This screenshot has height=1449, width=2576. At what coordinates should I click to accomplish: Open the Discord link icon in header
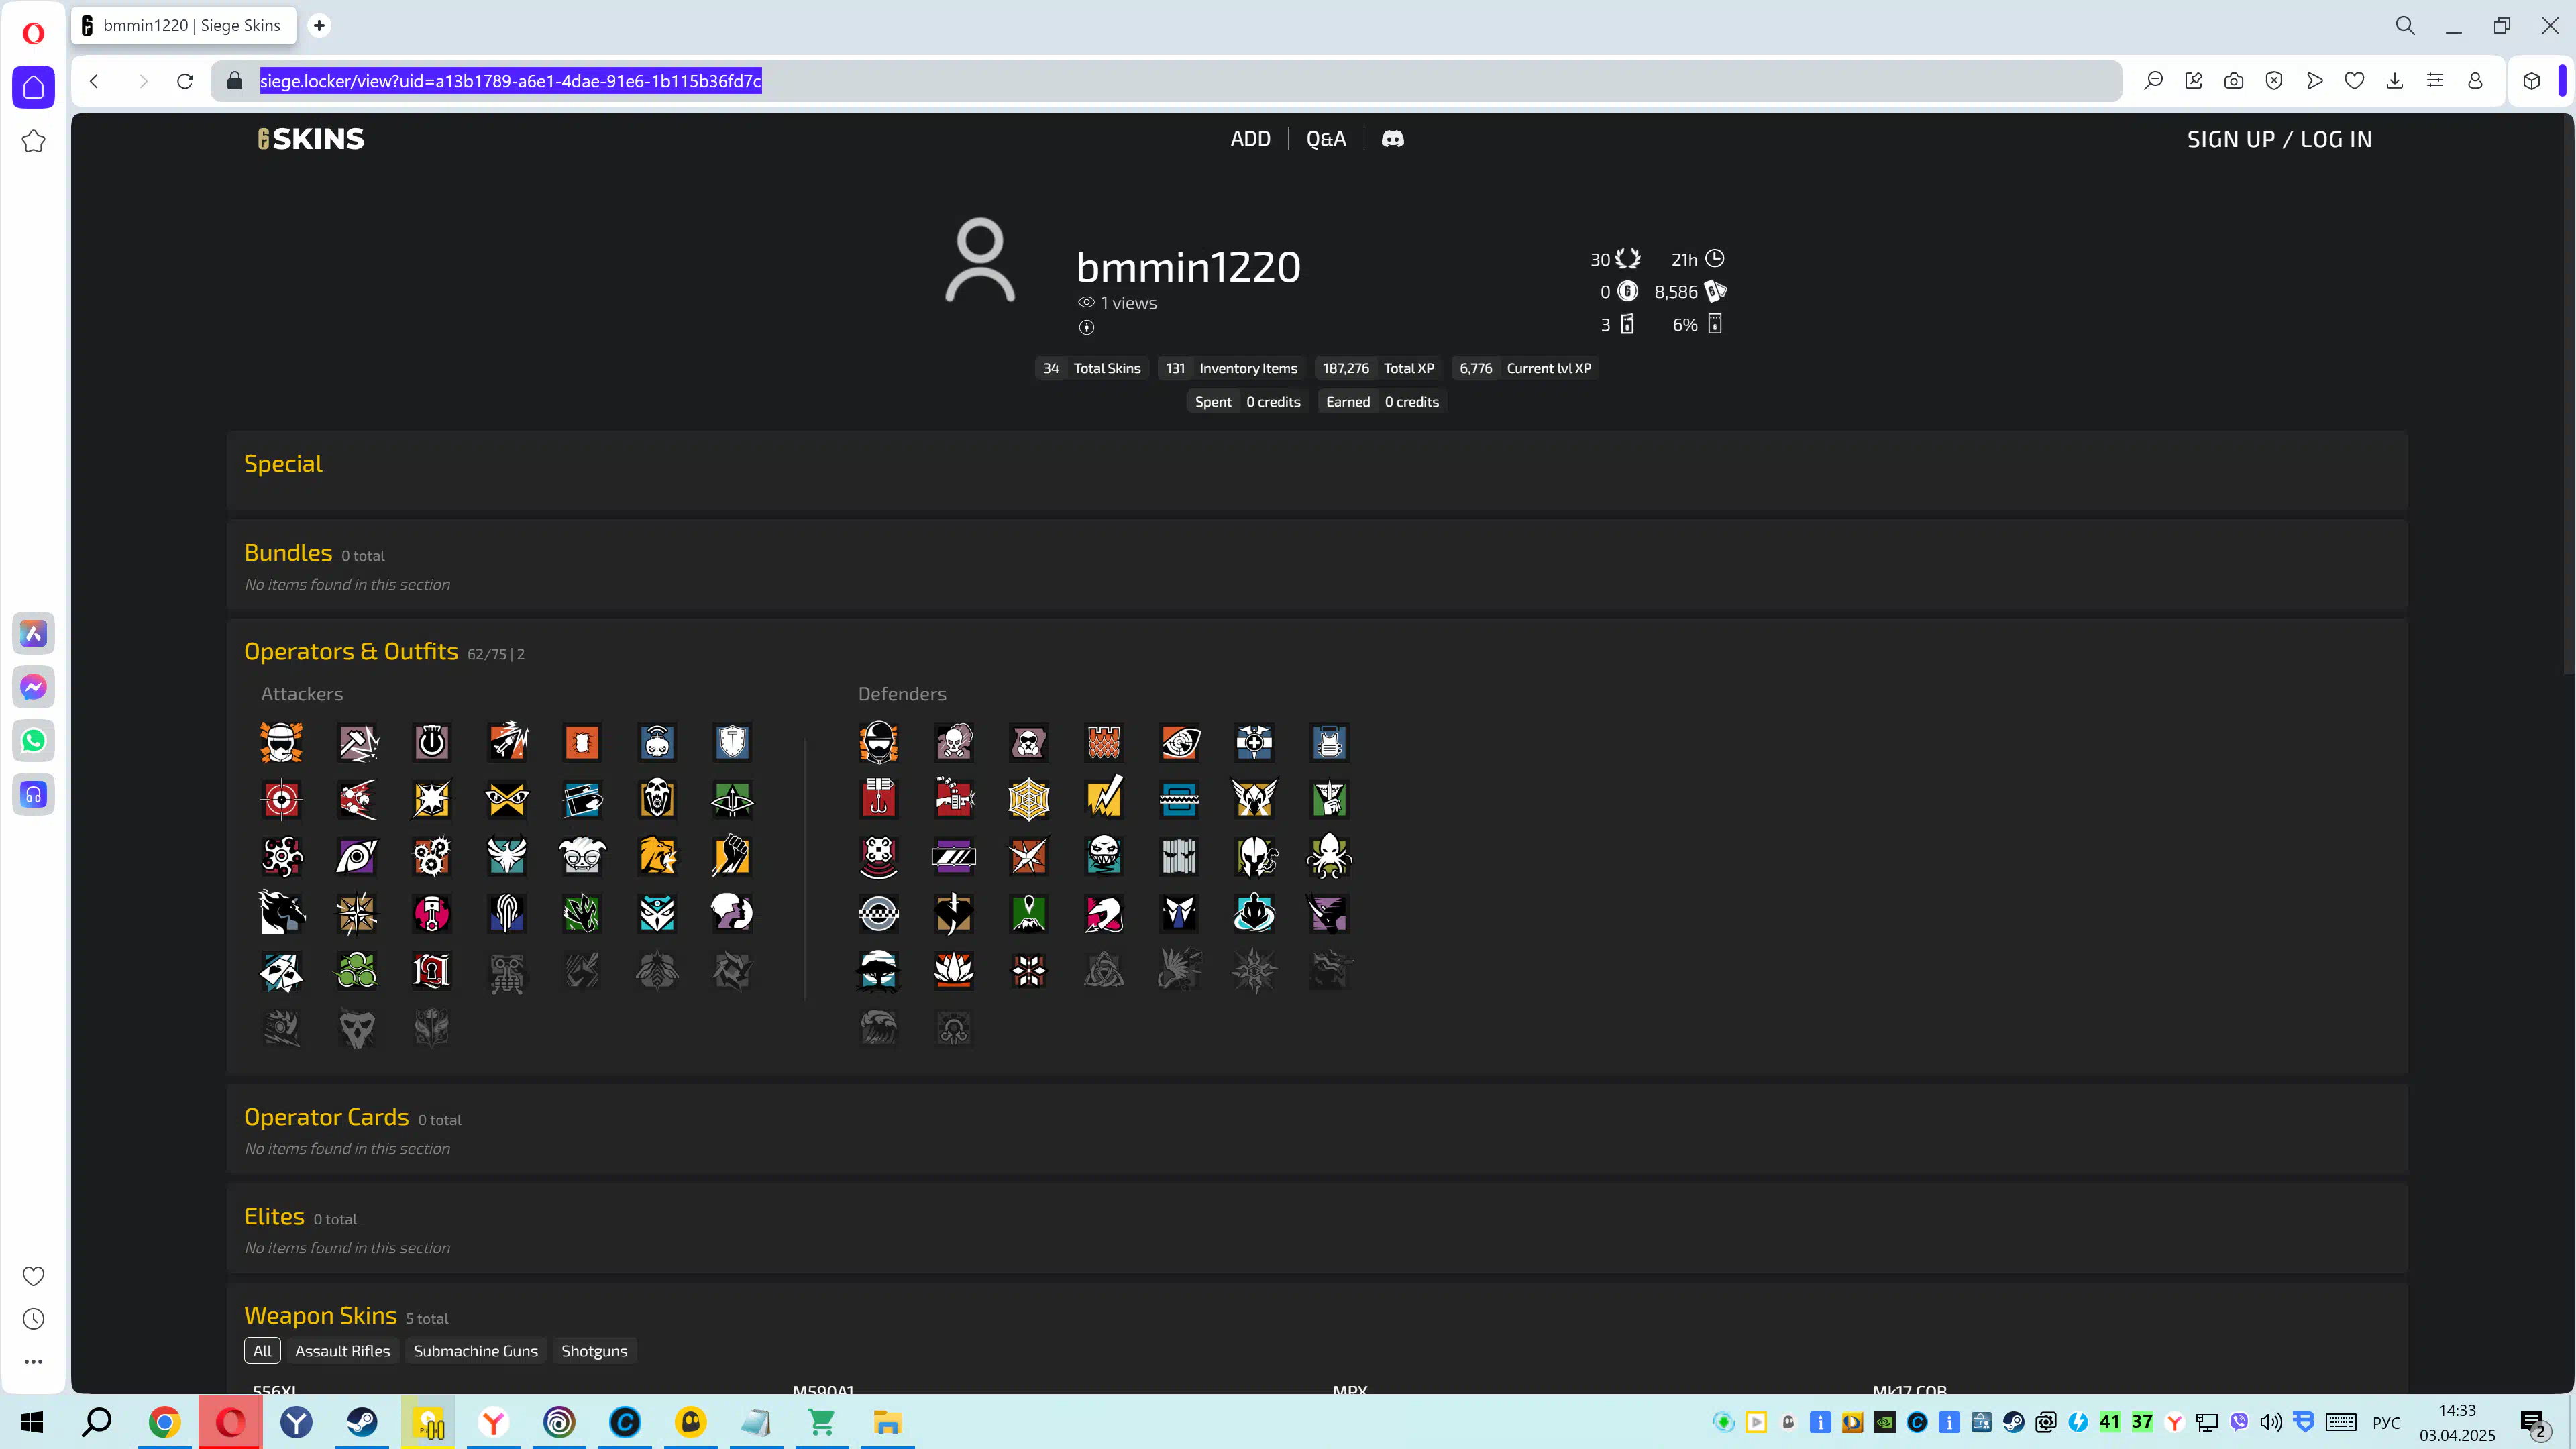tap(1393, 139)
